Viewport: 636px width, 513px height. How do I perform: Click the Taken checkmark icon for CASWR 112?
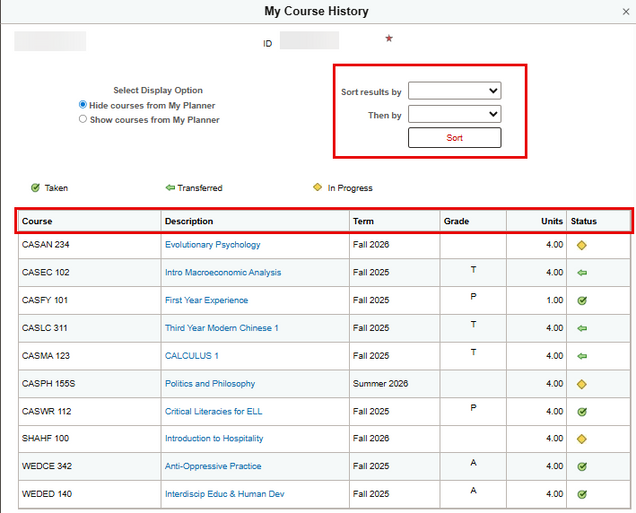coord(582,412)
